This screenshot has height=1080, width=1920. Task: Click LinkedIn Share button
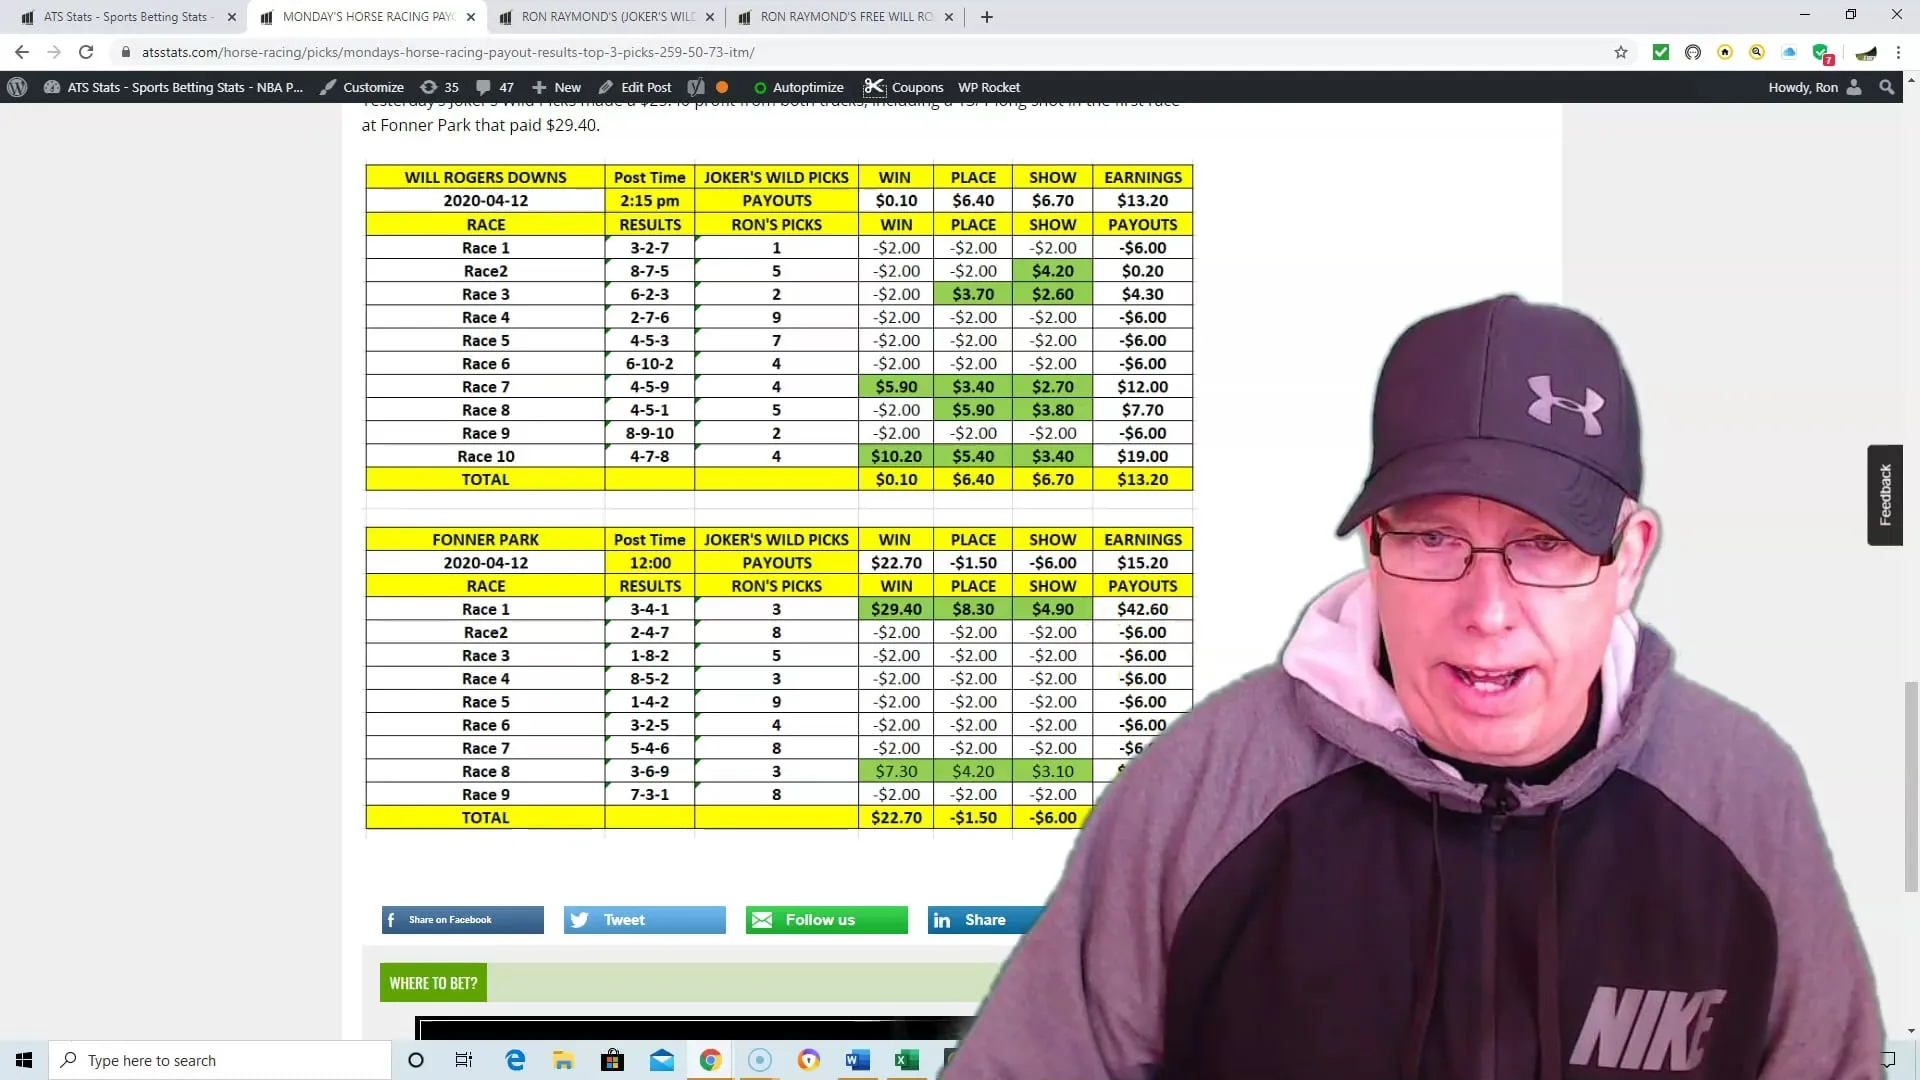(x=985, y=920)
